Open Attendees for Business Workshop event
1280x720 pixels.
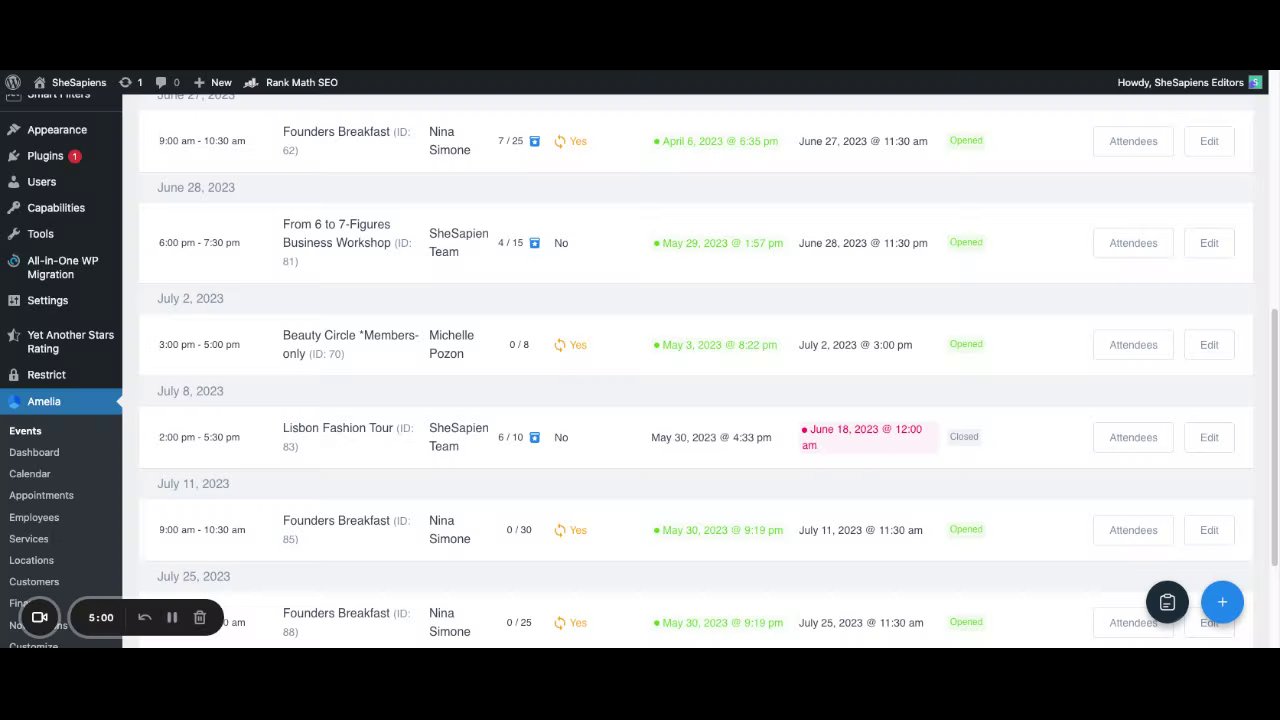tap(1133, 243)
